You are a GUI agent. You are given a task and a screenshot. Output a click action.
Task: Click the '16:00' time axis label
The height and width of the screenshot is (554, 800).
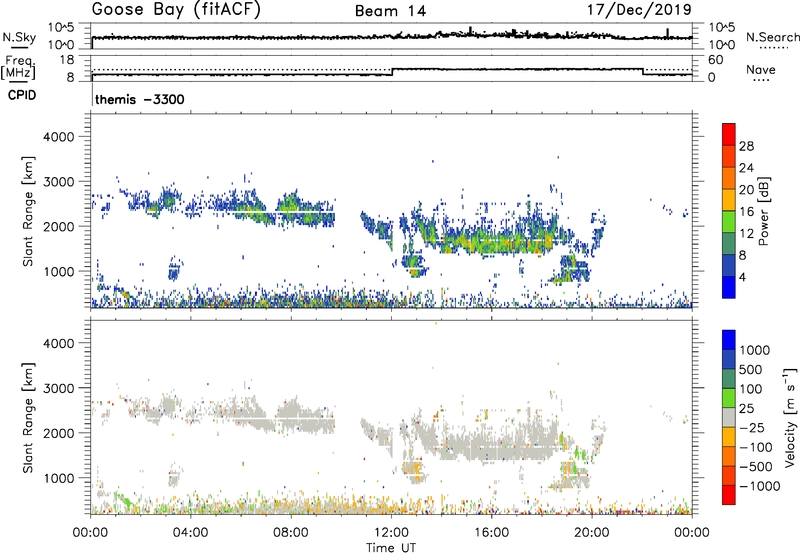tap(491, 533)
